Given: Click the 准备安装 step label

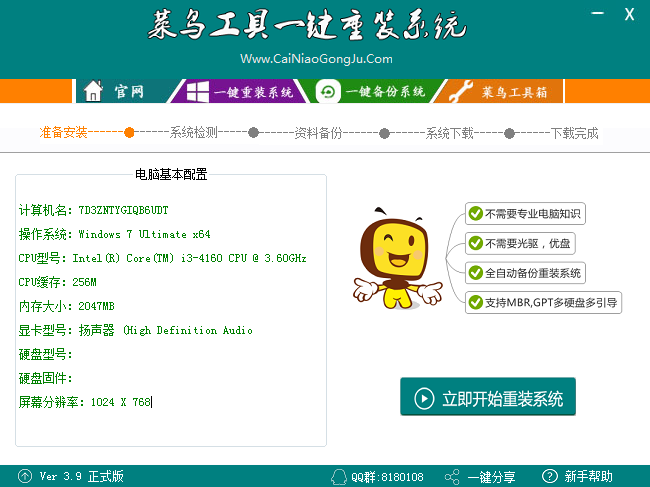Looking at the screenshot, I should click(63, 132).
